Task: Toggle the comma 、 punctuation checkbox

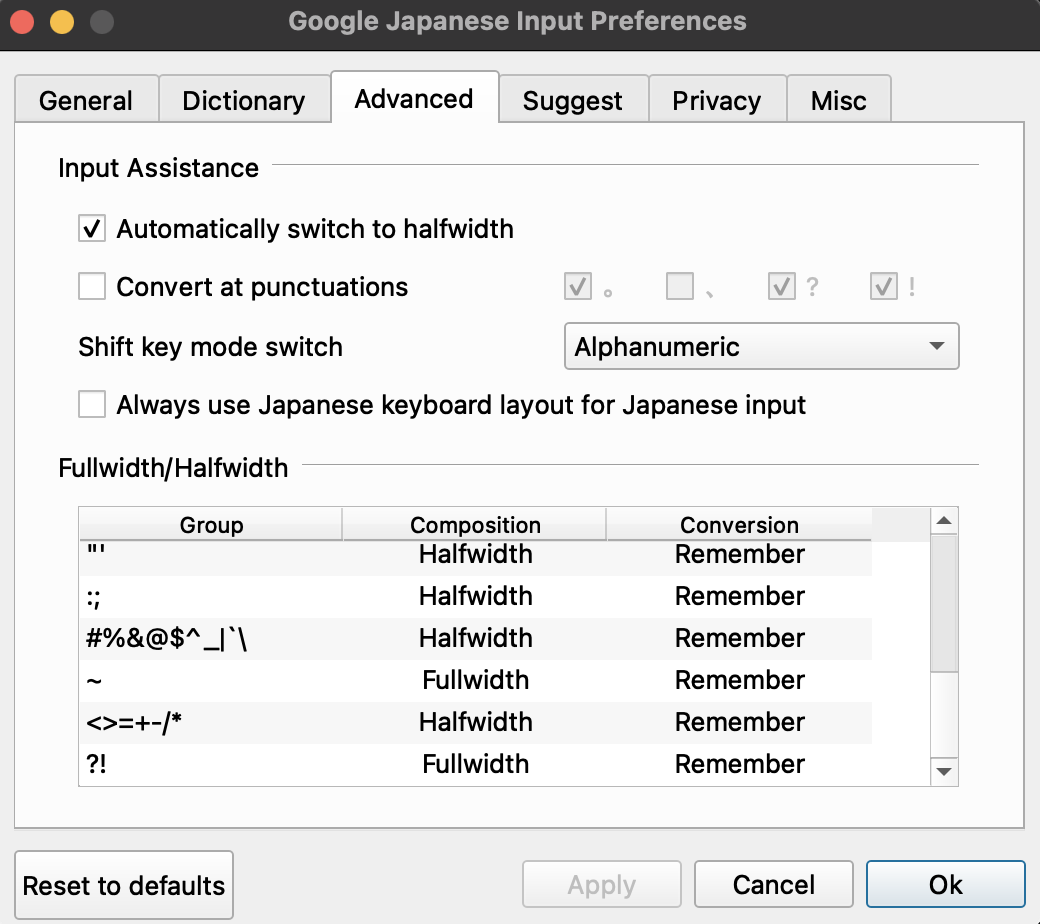Action: click(680, 287)
